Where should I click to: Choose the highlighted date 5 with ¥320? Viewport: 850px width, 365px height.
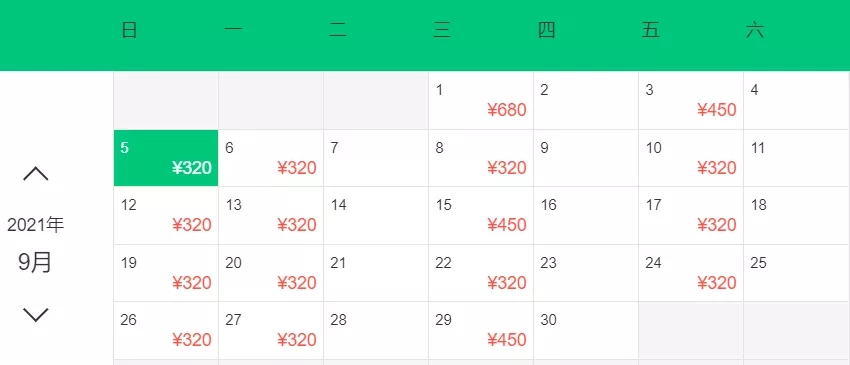(166, 158)
